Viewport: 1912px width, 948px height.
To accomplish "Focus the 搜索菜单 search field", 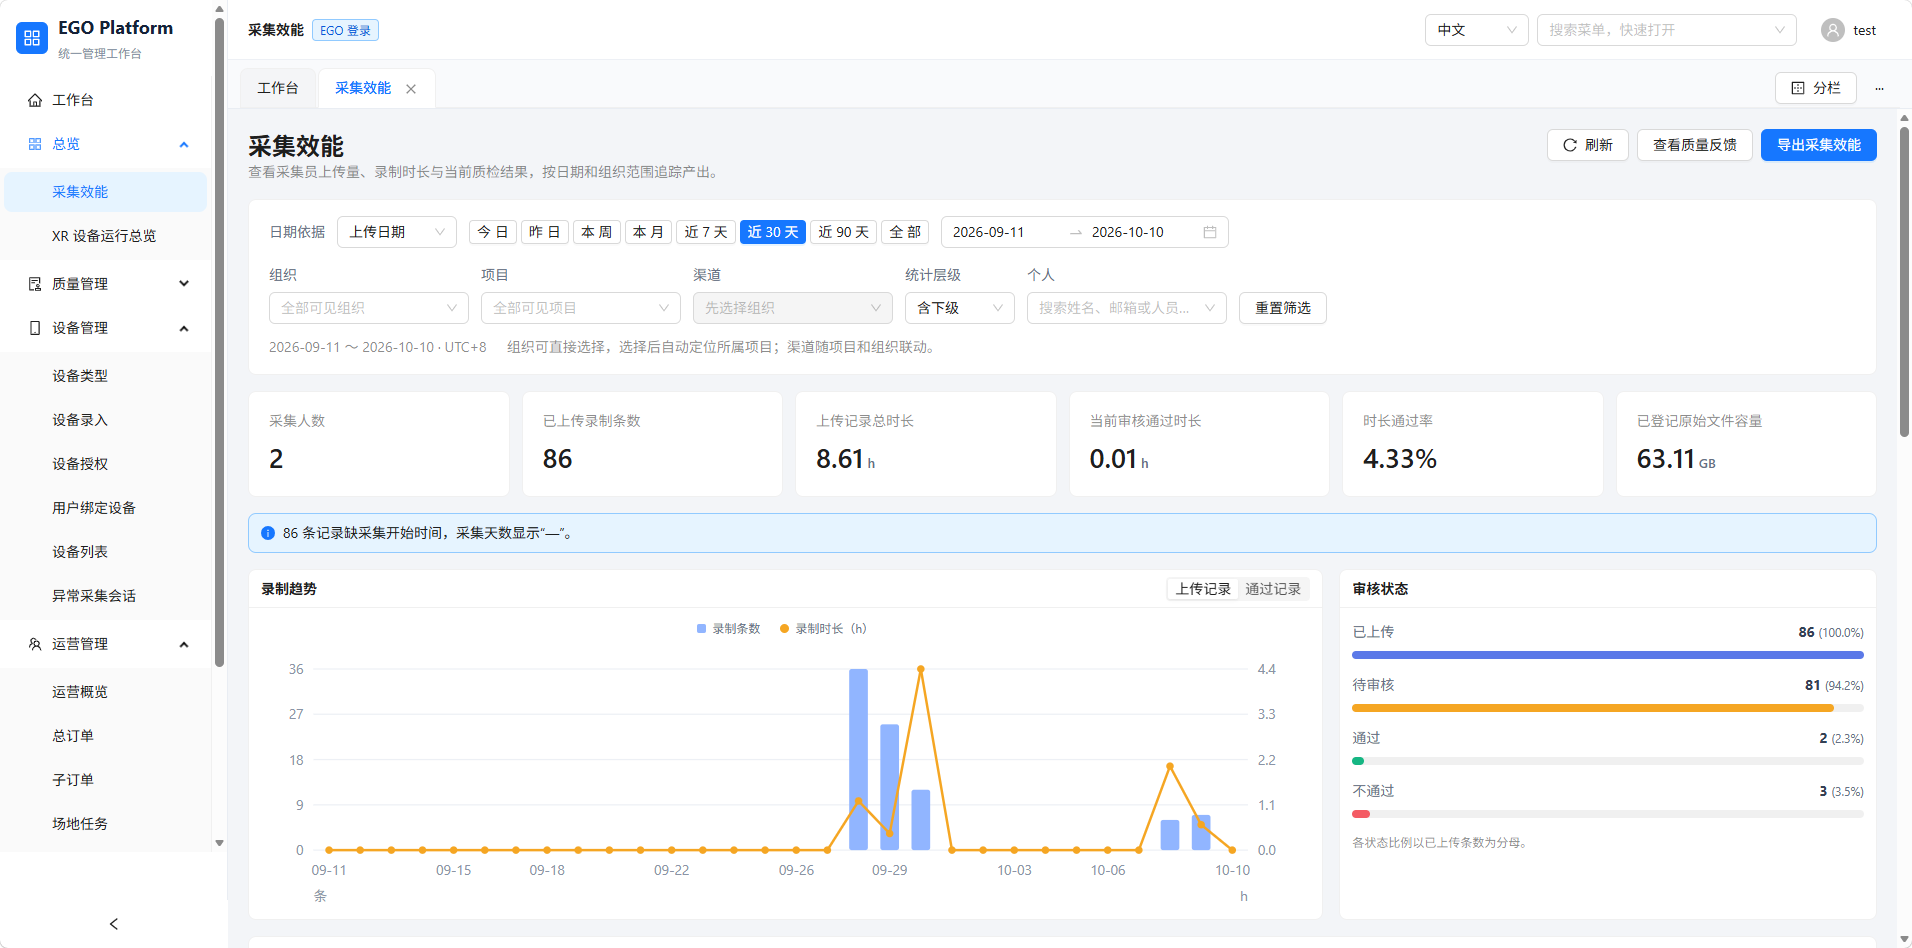I will [1667, 30].
